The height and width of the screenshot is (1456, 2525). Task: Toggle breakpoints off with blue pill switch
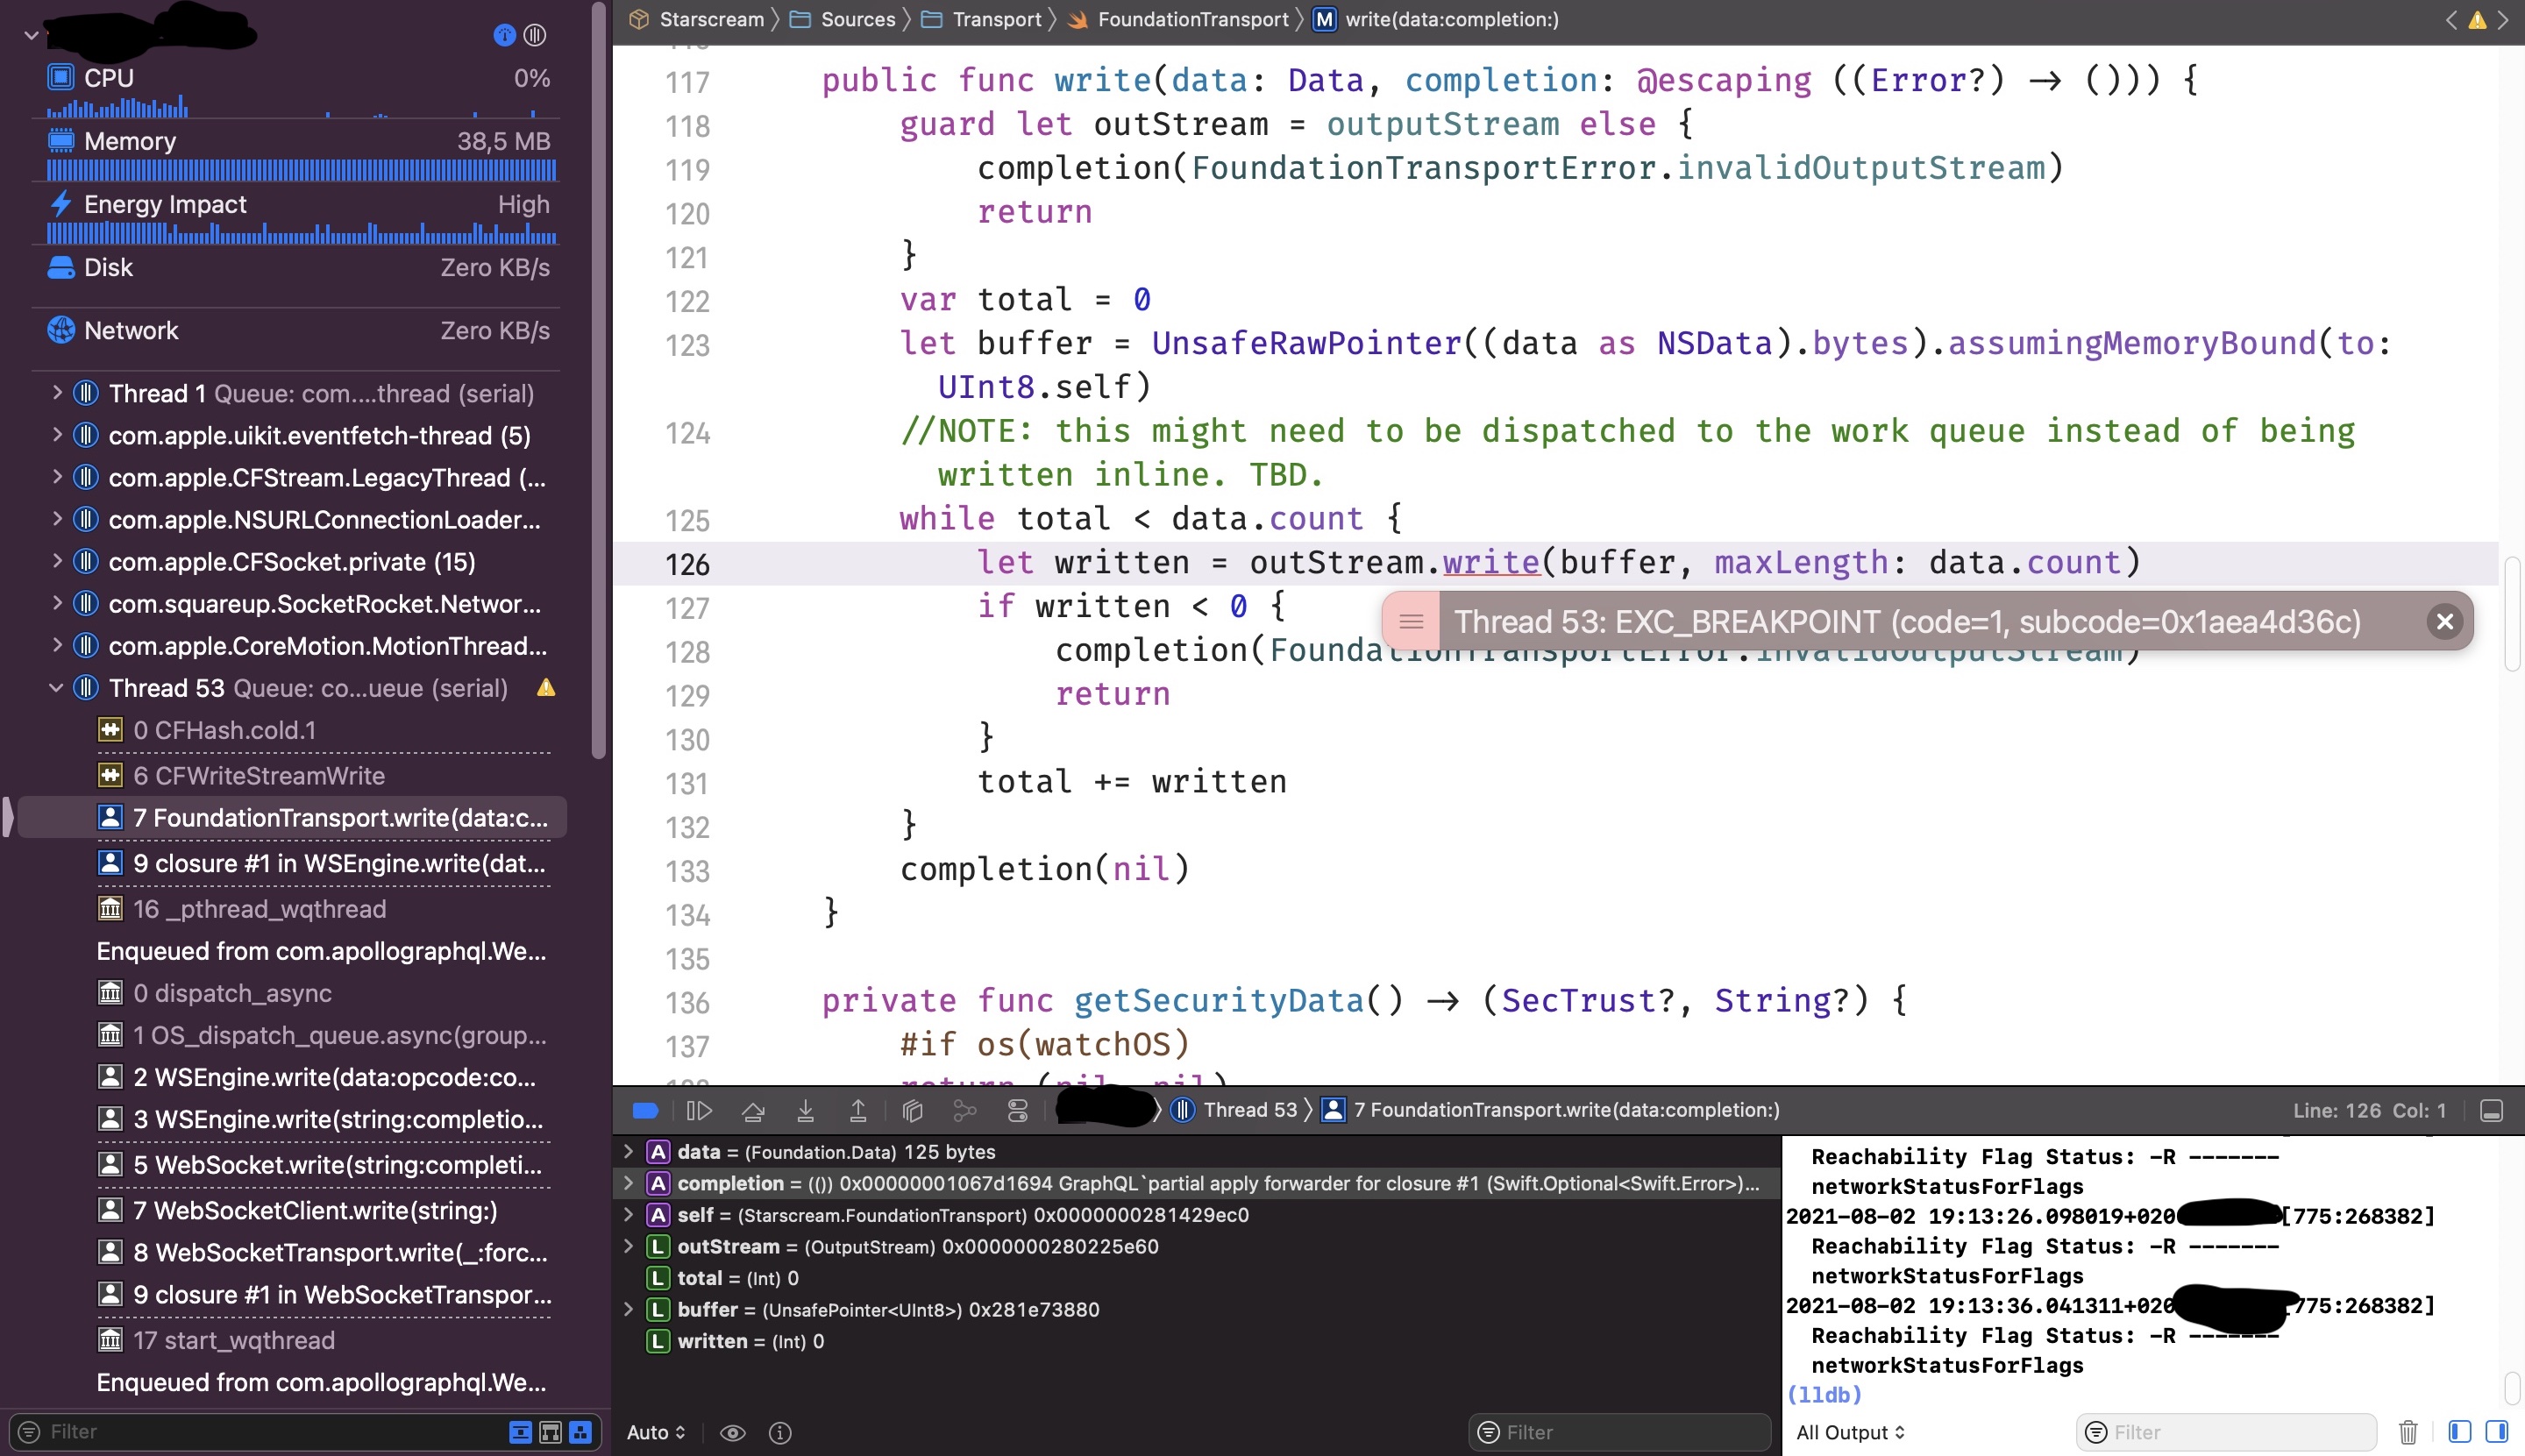pos(645,1110)
